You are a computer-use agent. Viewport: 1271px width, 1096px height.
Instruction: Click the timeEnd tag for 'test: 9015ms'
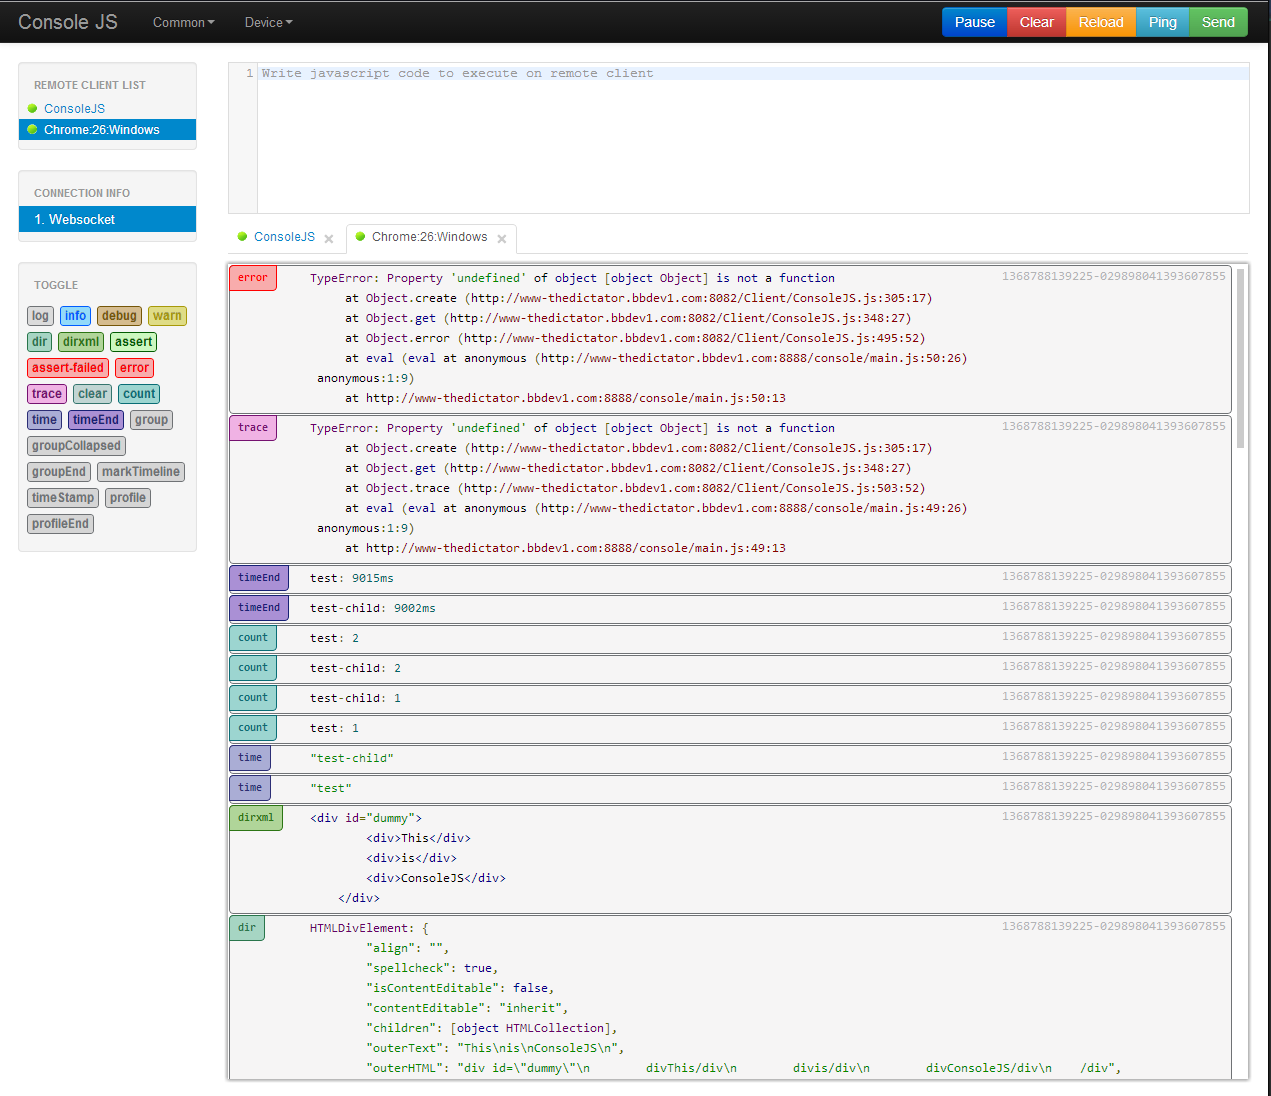pyautogui.click(x=259, y=578)
